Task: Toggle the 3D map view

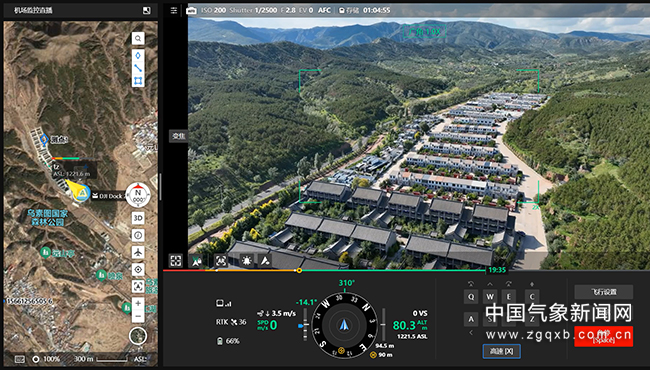Action: (x=138, y=218)
